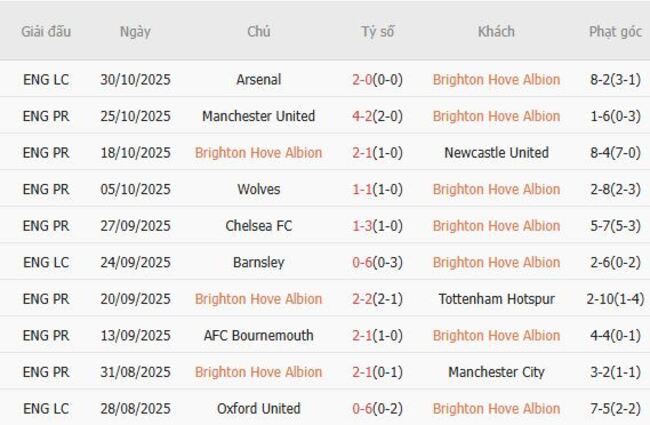Open the Chelsea FC team link
The width and height of the screenshot is (650, 425).
(258, 226)
